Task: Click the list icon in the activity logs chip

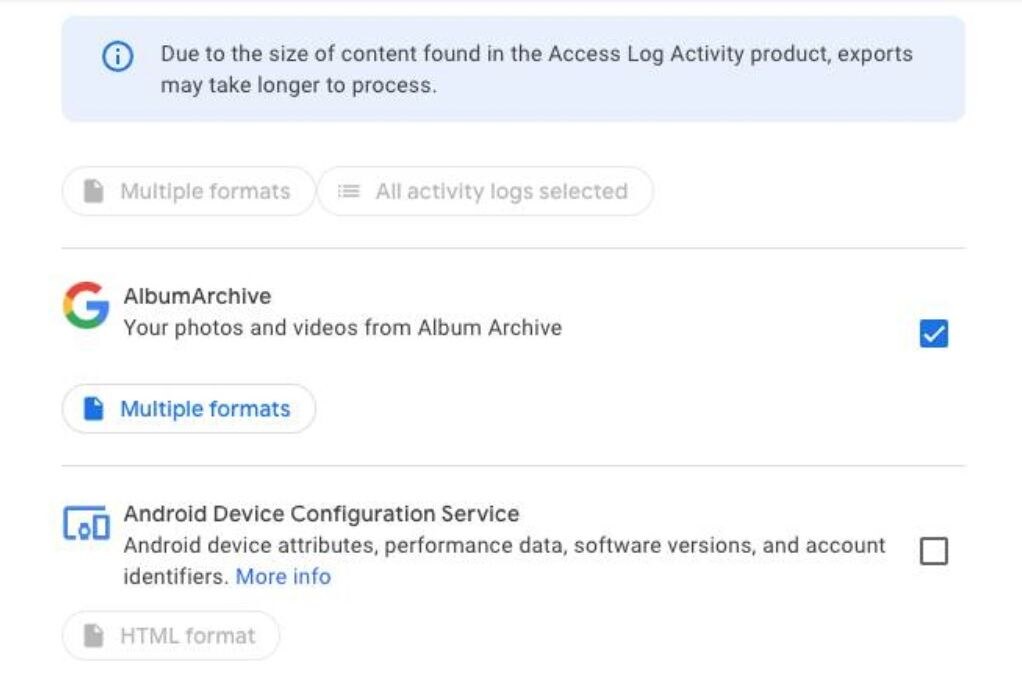Action: click(x=348, y=191)
